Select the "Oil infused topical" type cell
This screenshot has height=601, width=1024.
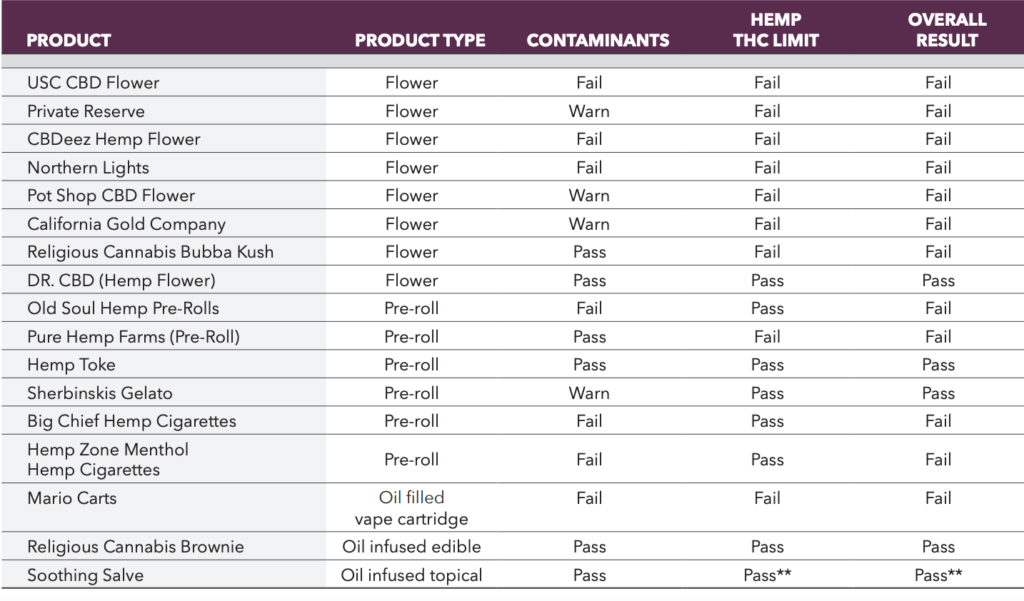click(411, 575)
